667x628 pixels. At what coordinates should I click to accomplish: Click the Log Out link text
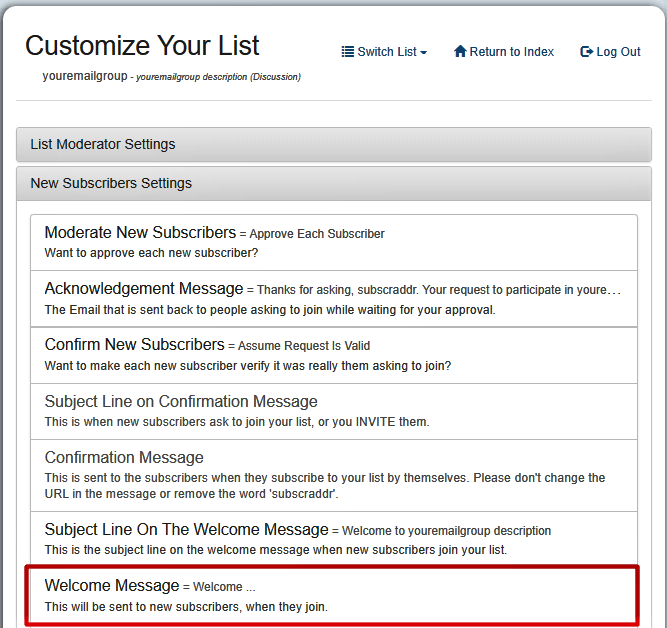pyautogui.click(x=618, y=52)
